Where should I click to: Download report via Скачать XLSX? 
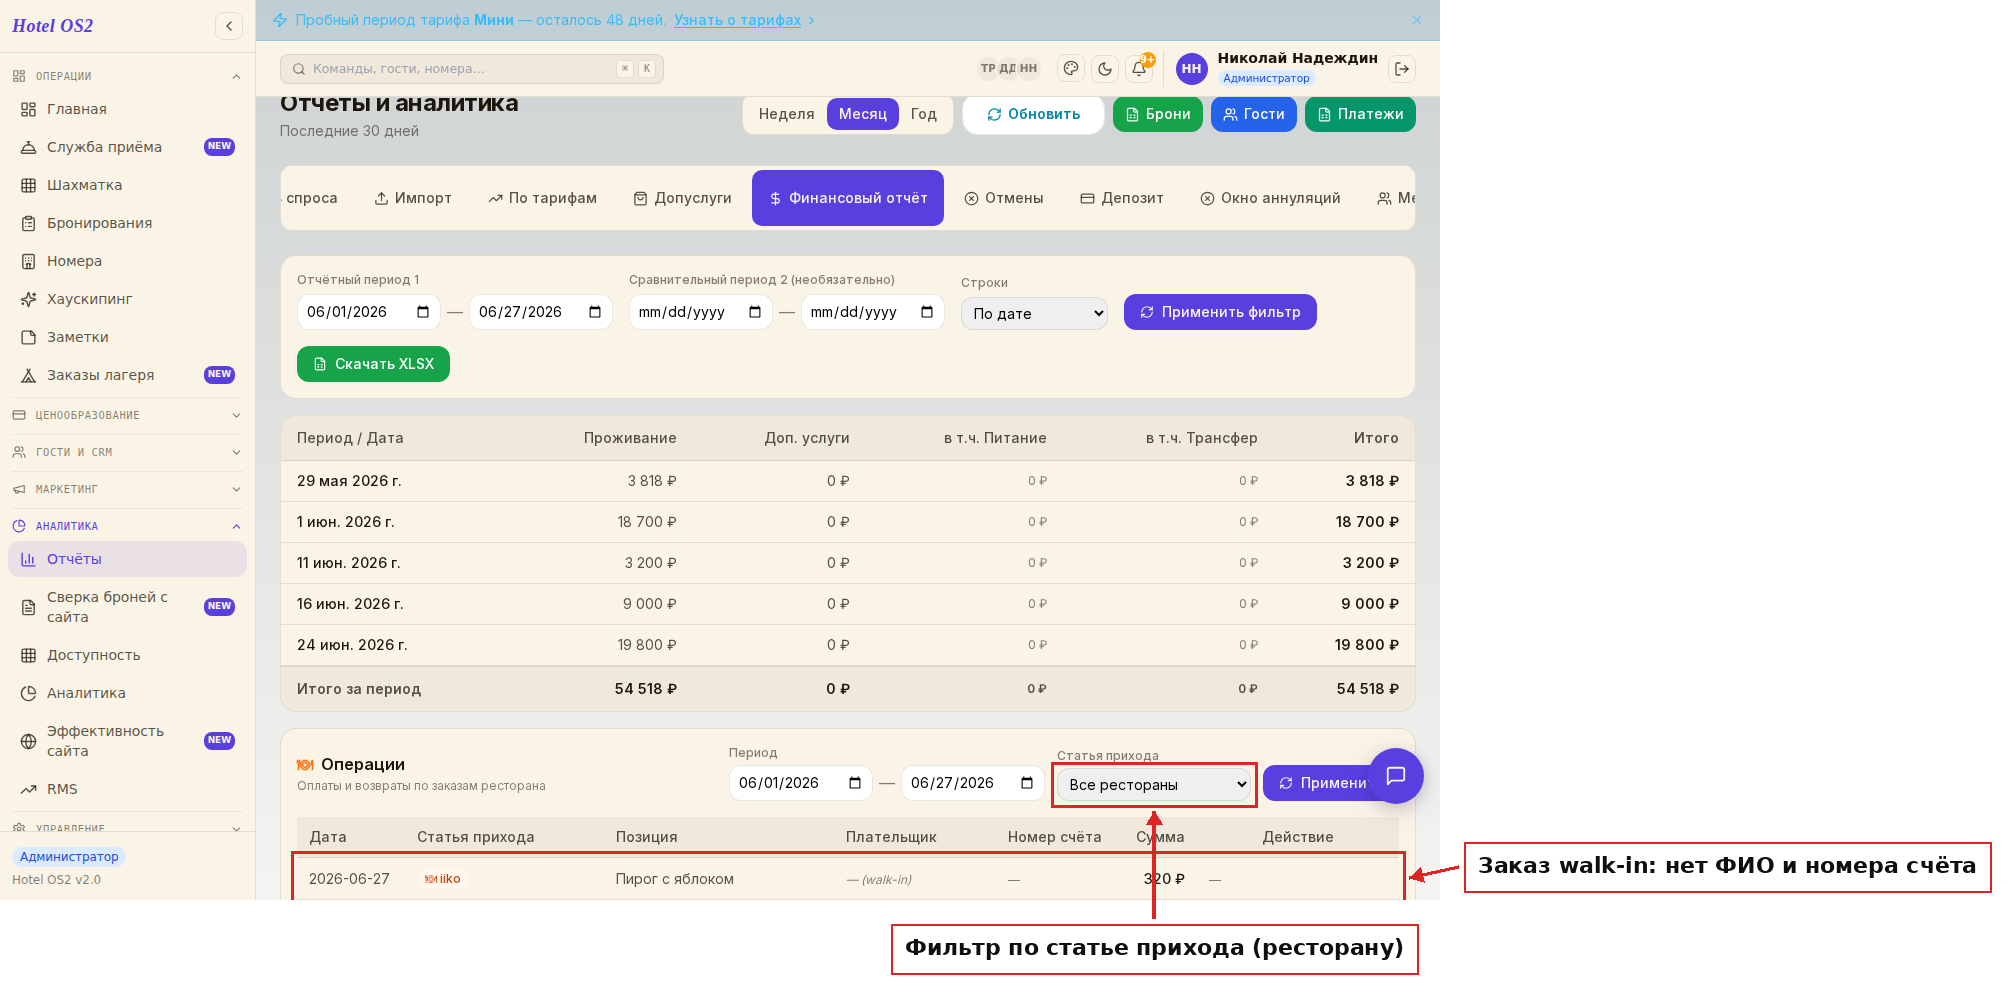373,364
